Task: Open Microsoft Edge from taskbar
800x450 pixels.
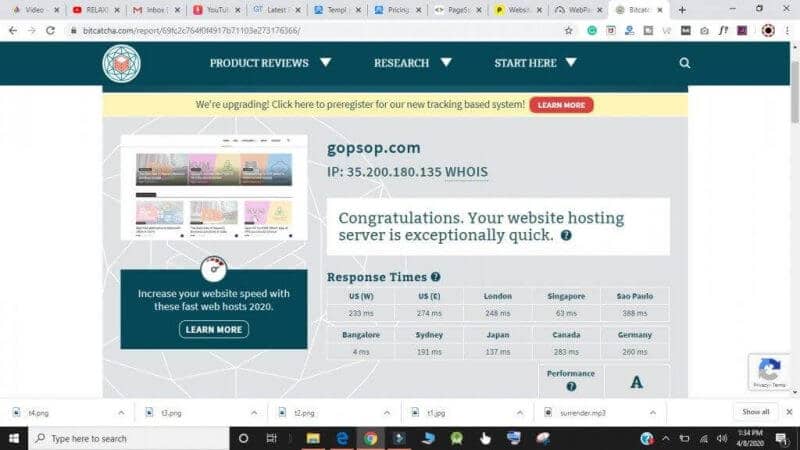Action: (342, 438)
